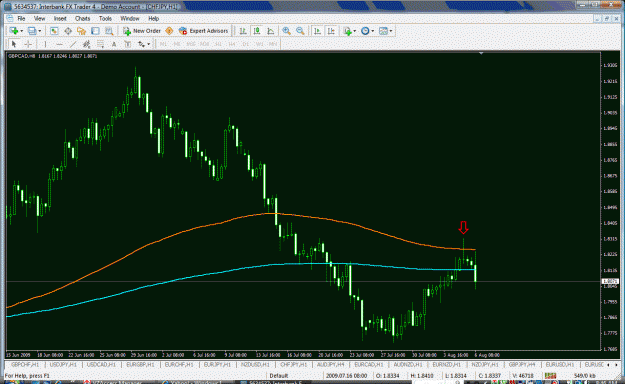This screenshot has height=384, width=625.
Task: Switch to M1 timeframe
Action: 163,44
